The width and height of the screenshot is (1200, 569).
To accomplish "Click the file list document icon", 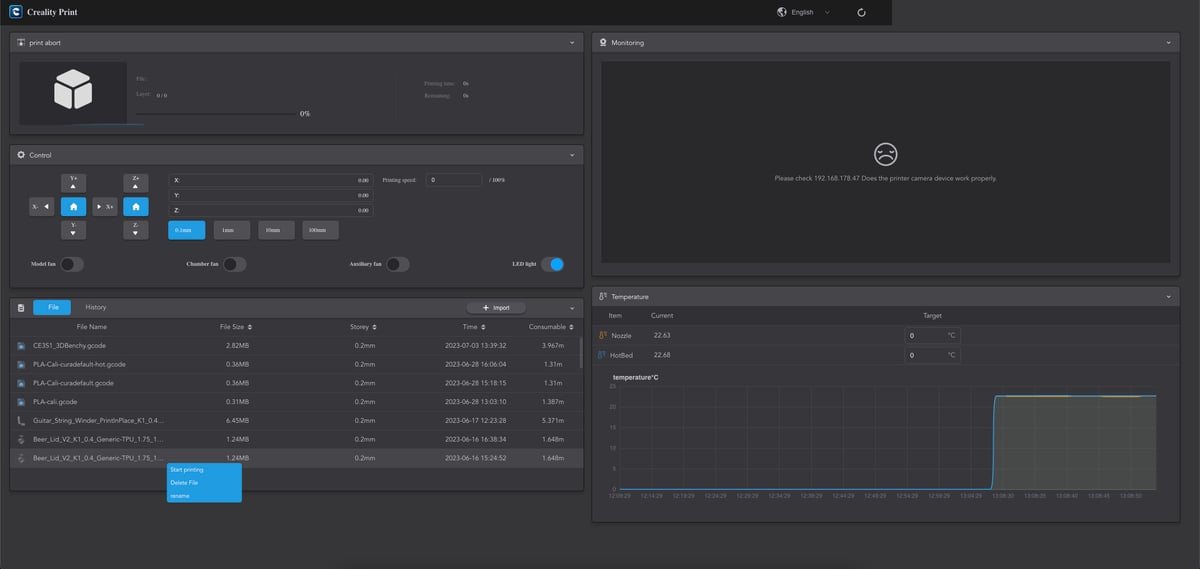I will click(x=21, y=308).
